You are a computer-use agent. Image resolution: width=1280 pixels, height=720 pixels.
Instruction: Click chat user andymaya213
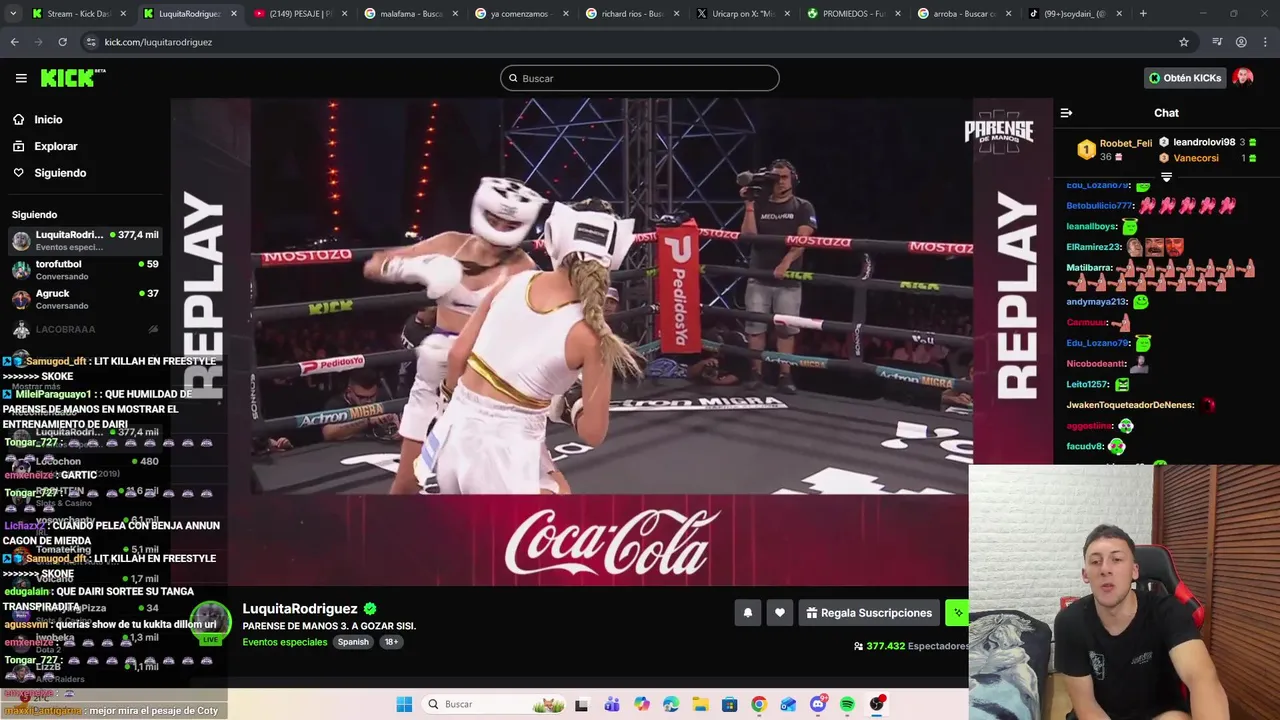1097,302
